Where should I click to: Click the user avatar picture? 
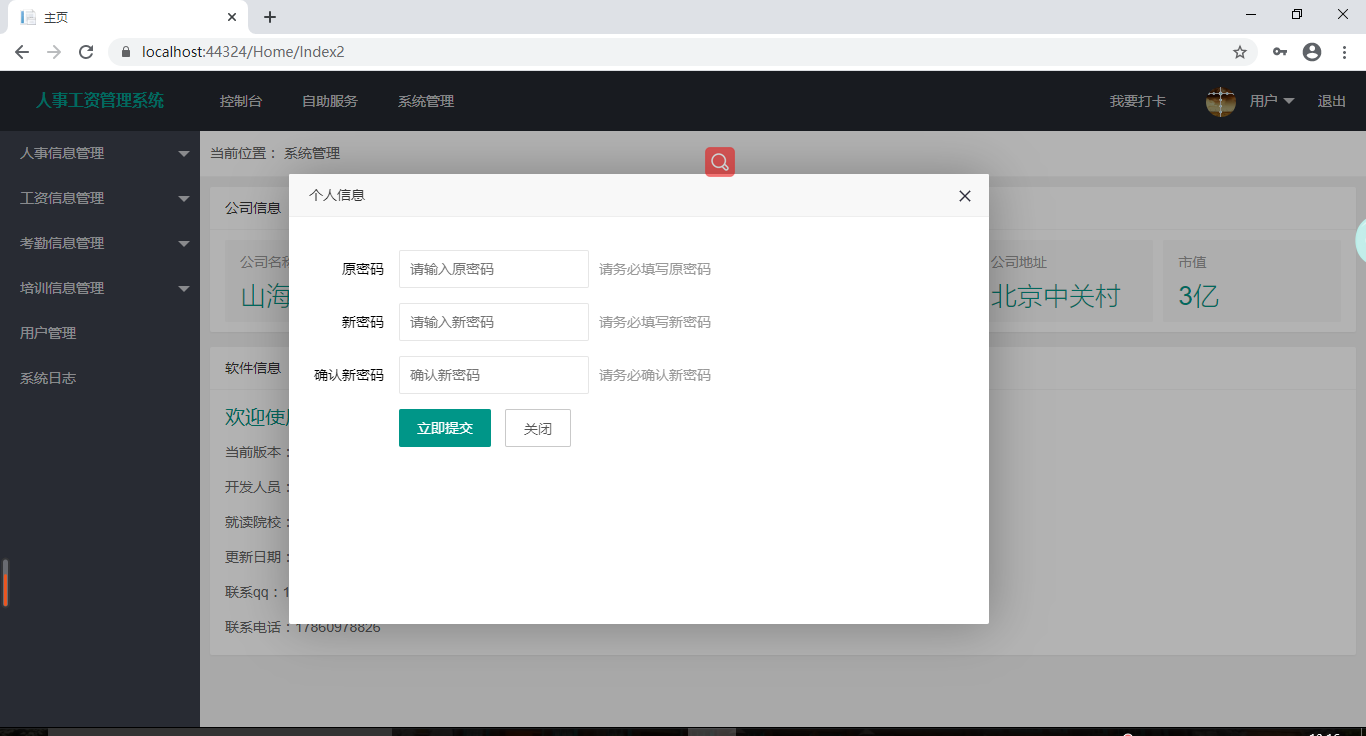[x=1221, y=101]
